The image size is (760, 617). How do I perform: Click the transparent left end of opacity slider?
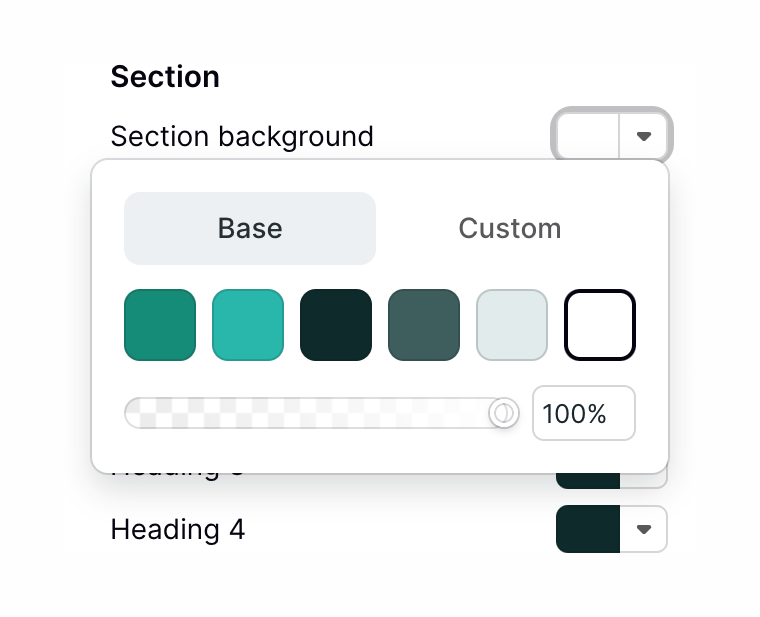140,413
